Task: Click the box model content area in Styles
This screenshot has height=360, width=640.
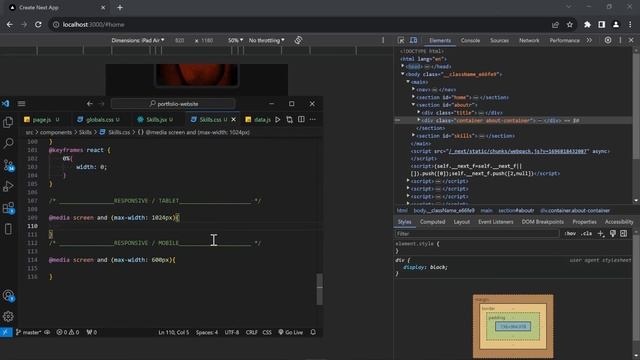Action: coord(513,327)
